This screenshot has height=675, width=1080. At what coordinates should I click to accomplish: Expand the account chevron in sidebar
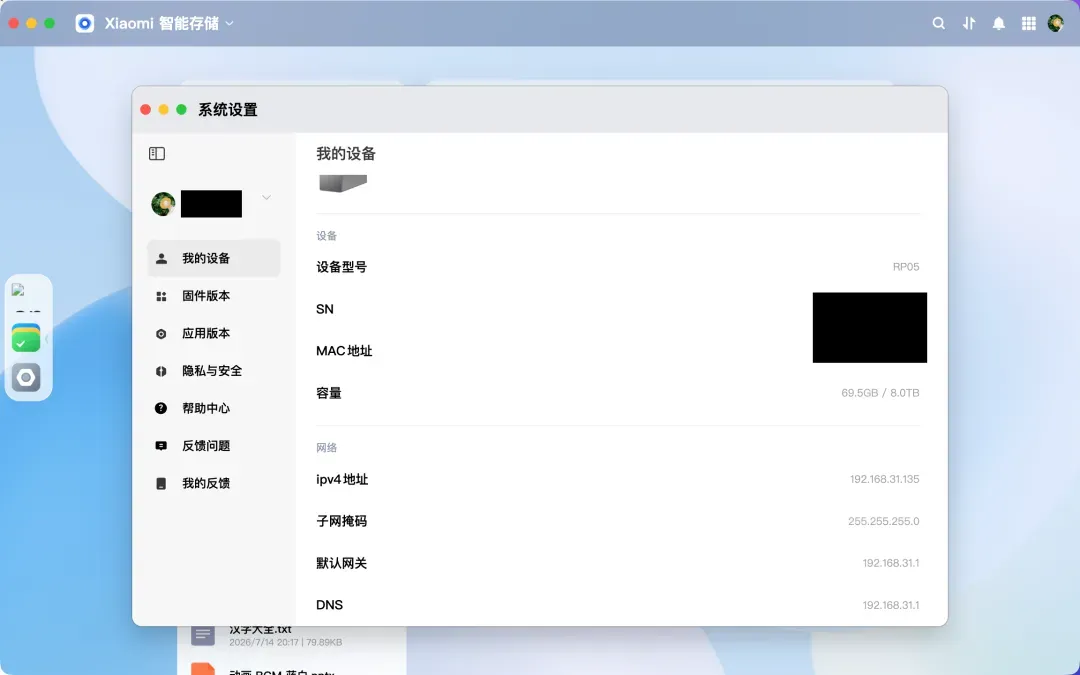point(266,198)
